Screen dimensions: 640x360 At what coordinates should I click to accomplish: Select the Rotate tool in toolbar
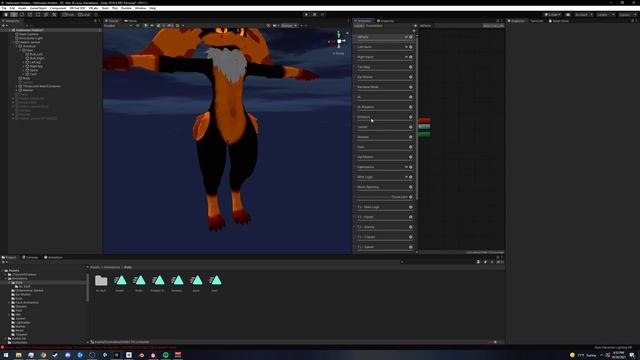coord(22,15)
